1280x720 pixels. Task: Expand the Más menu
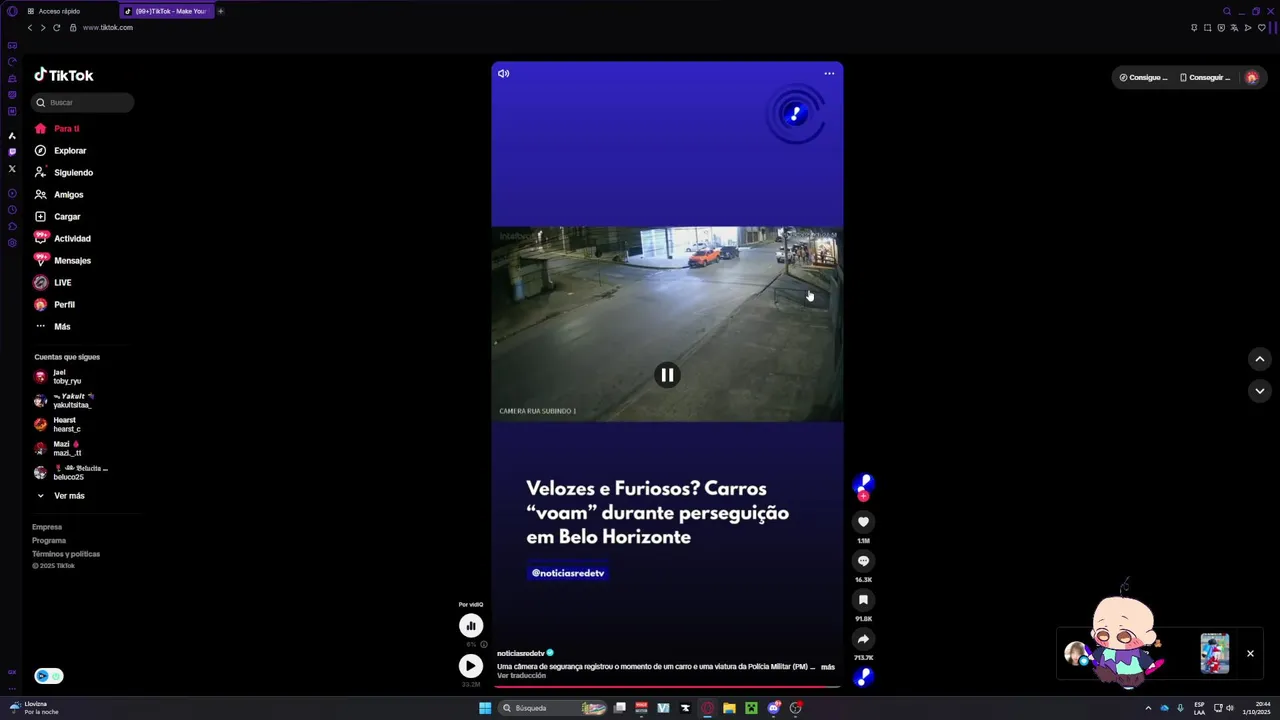pyautogui.click(x=53, y=326)
